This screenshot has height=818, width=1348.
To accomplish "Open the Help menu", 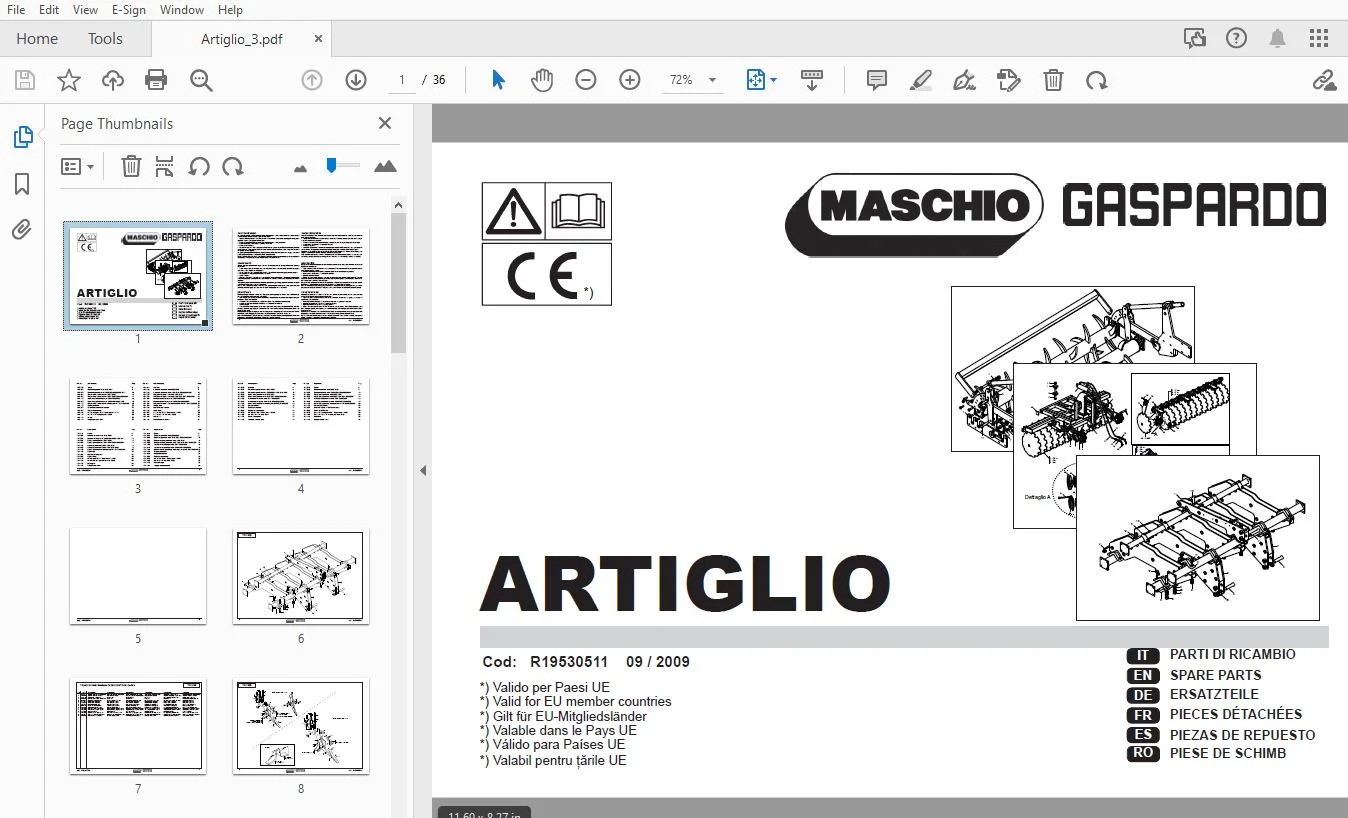I will [230, 9].
